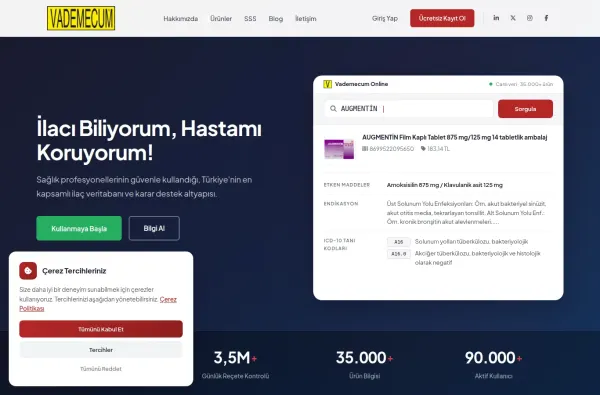
Task: Reject all cookies via Tümünü Reddet
Action: (101, 369)
